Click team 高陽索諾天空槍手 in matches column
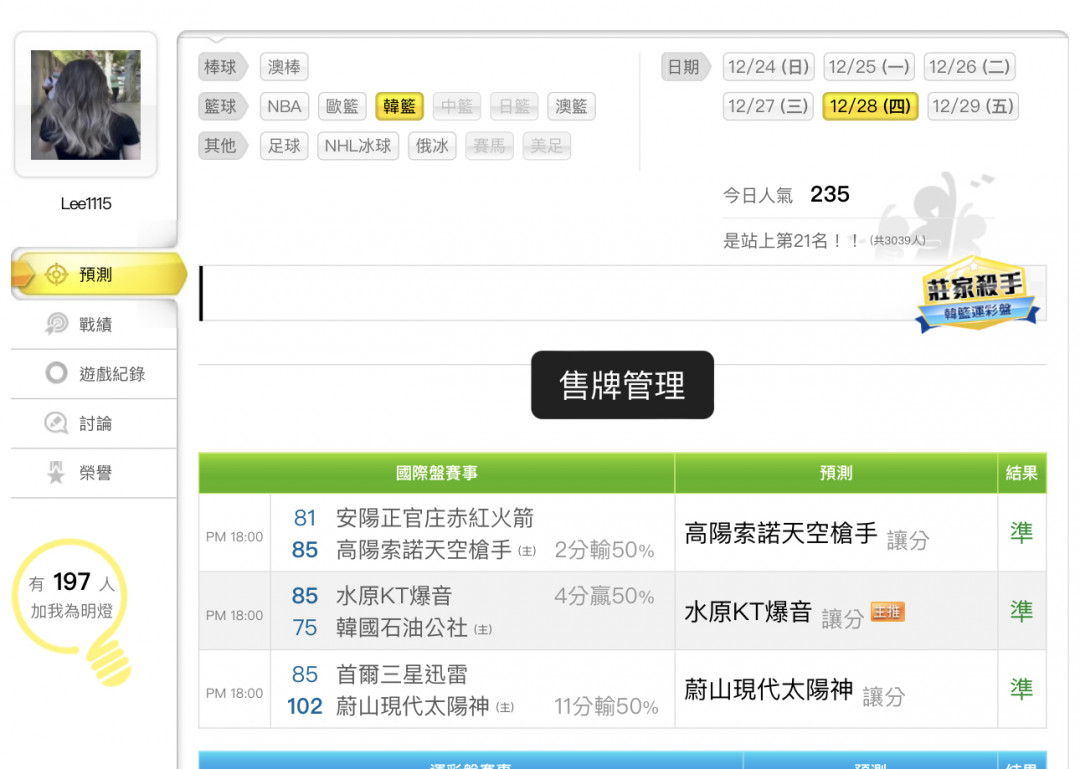Screen dimensions: 1080x769 coord(424,550)
